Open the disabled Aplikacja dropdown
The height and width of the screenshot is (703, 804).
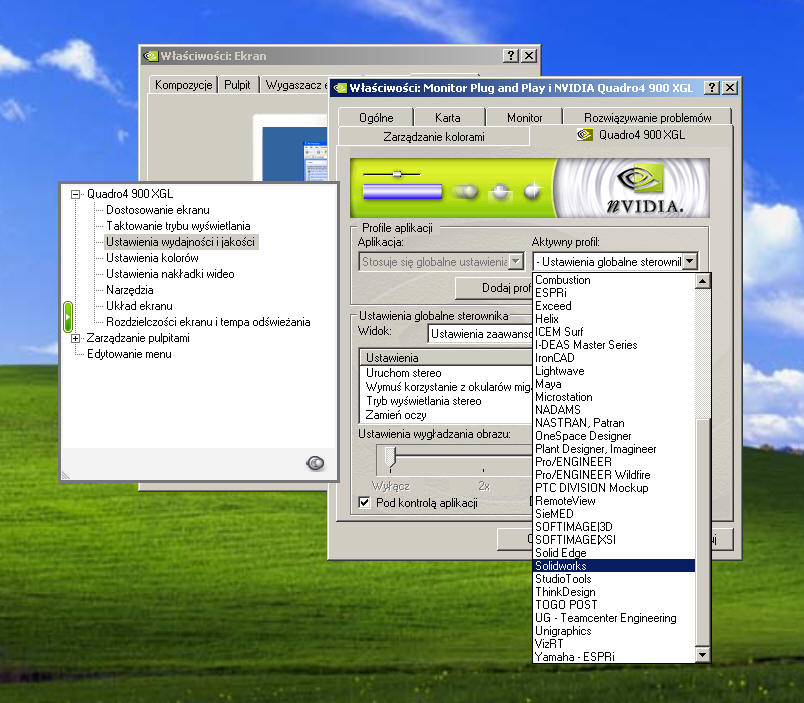point(516,262)
